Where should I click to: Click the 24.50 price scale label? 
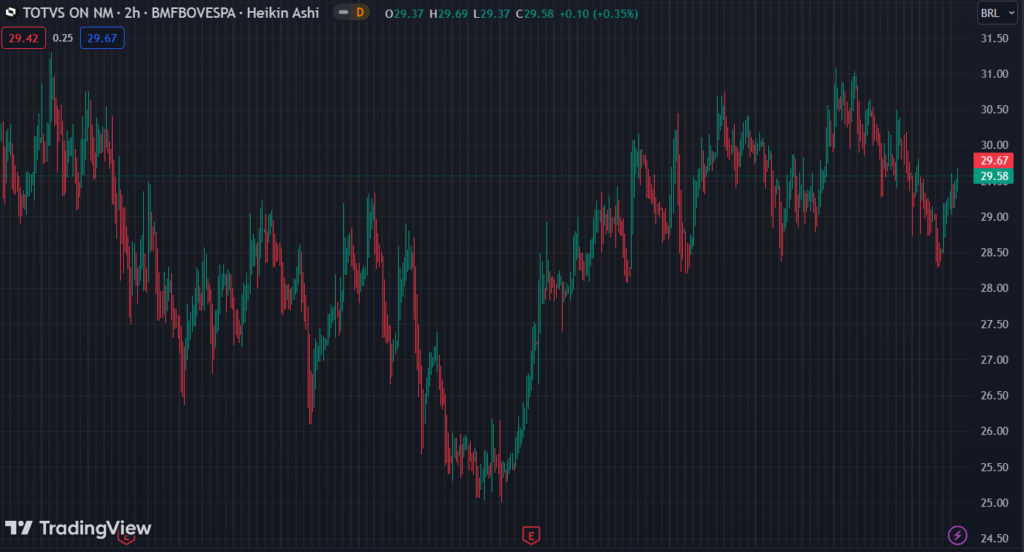click(995, 538)
